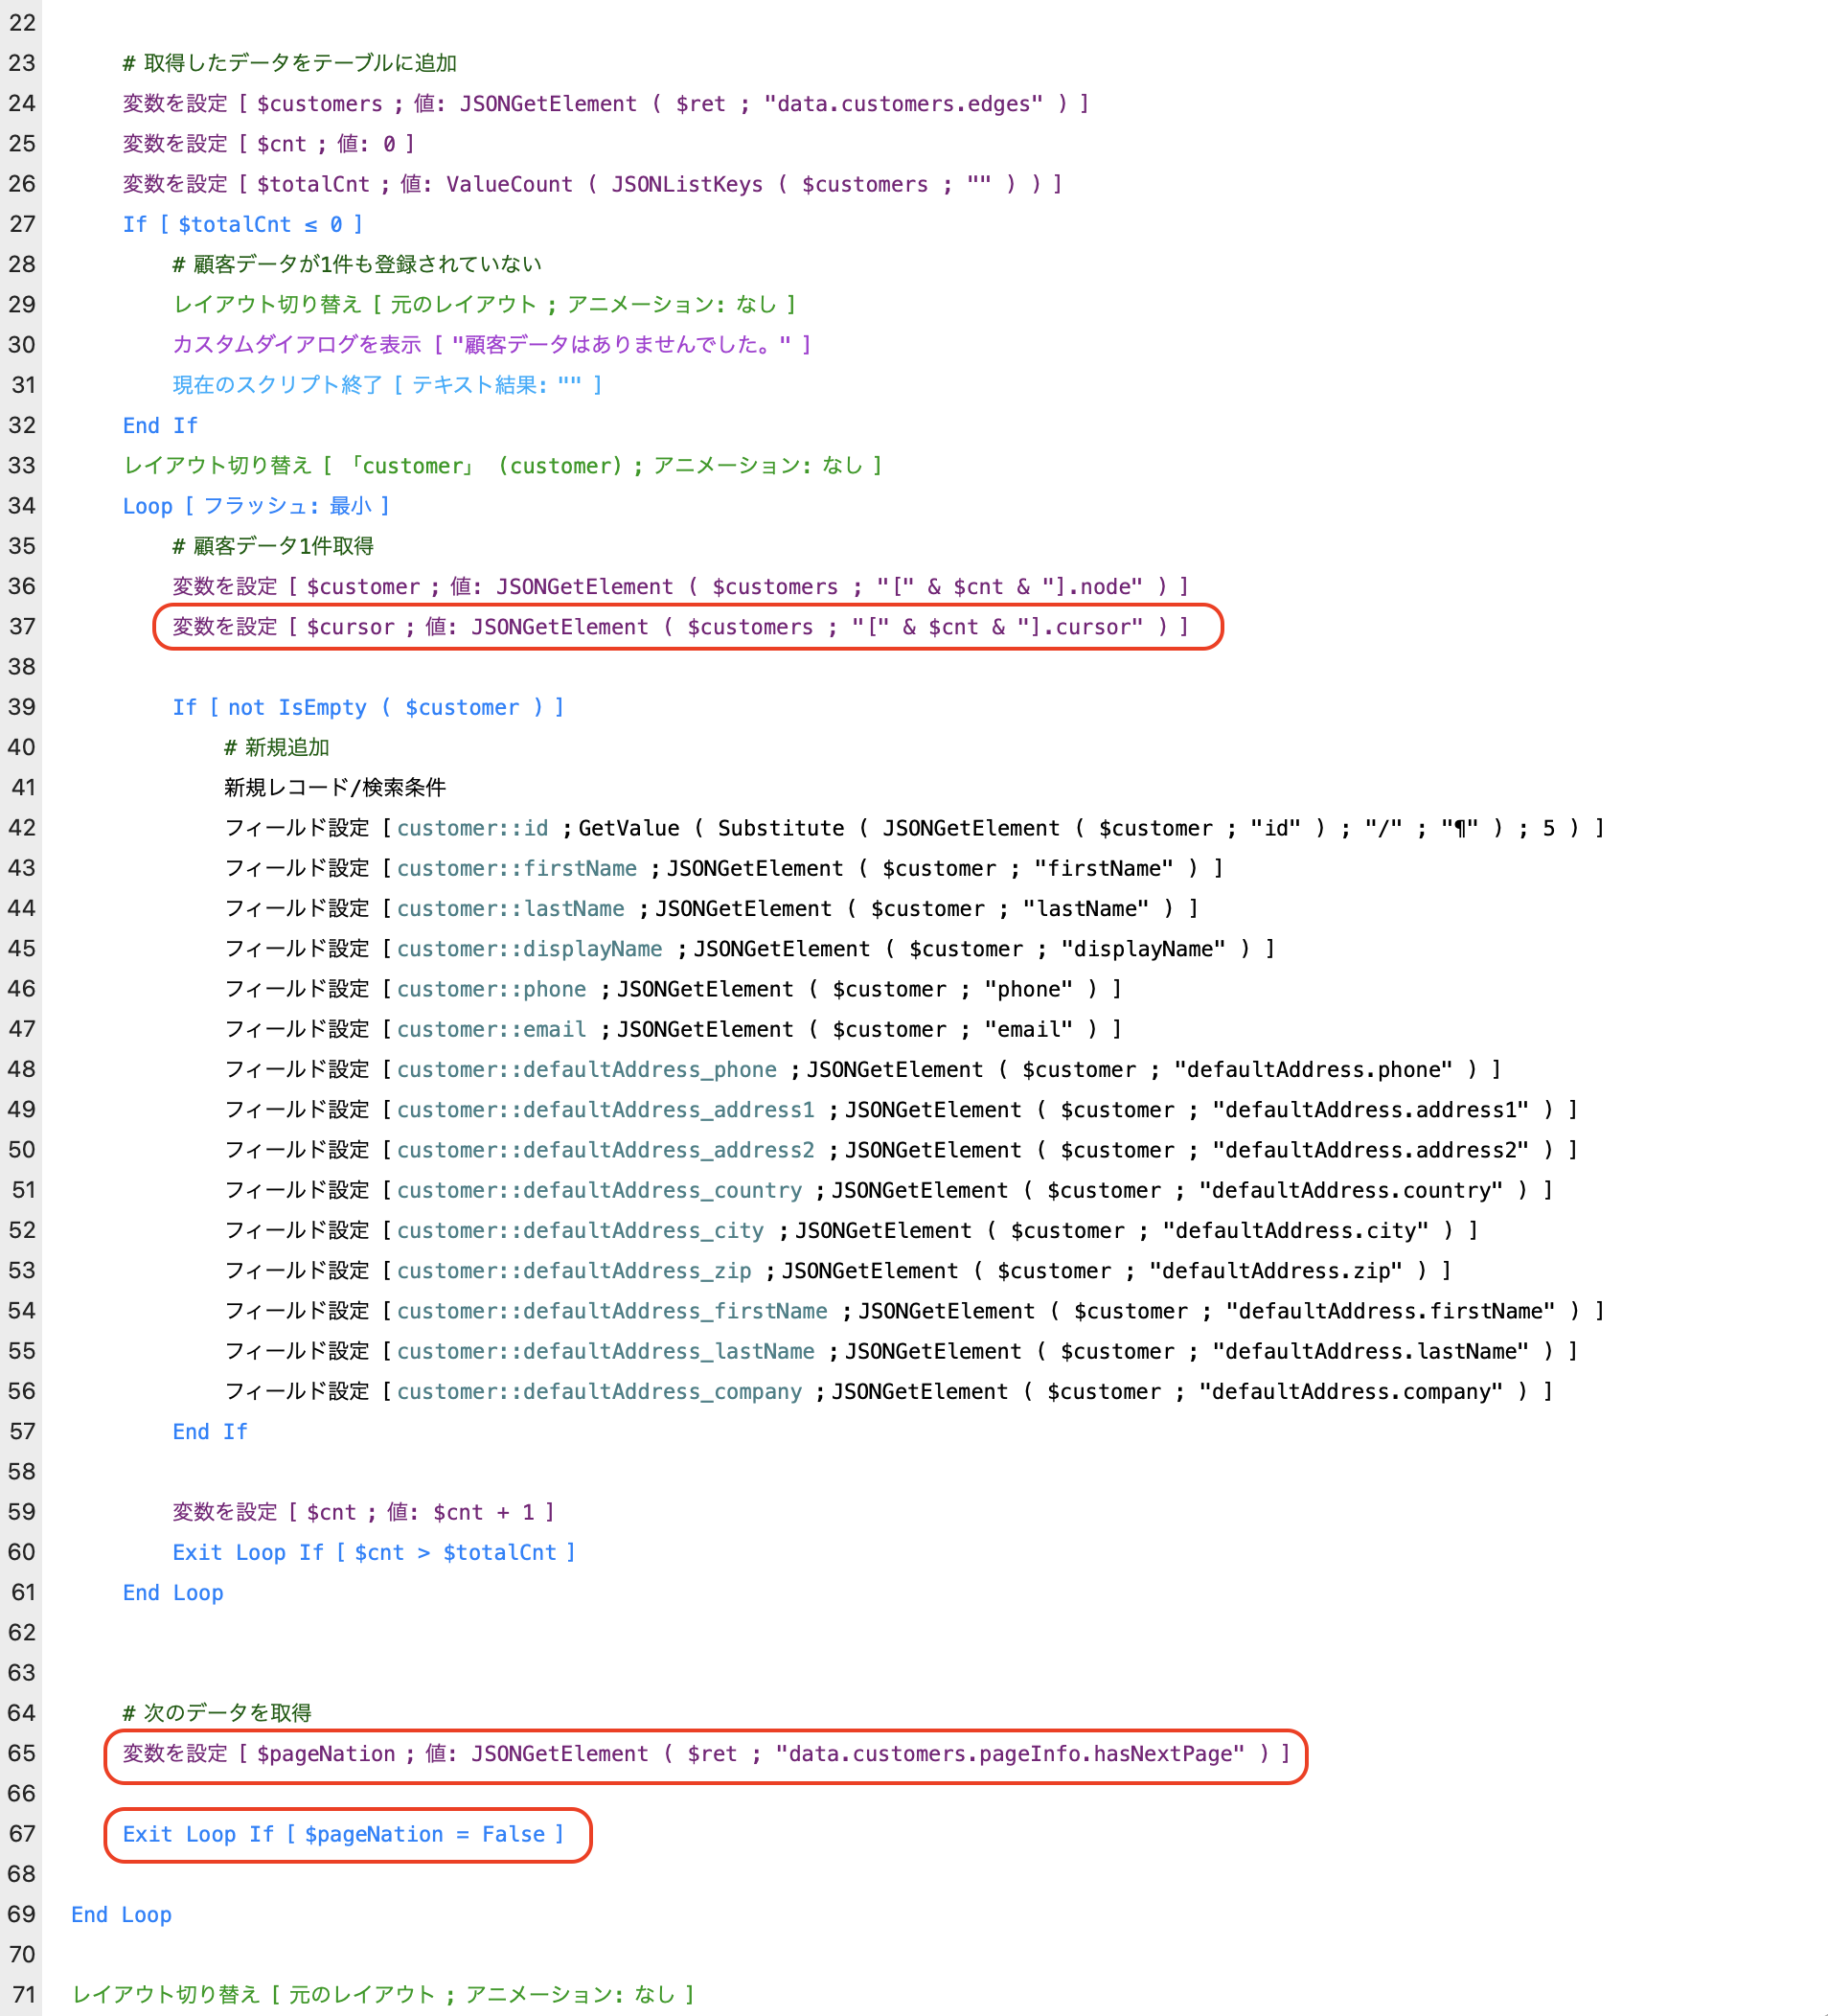Click End Loop on line 61

(173, 1593)
